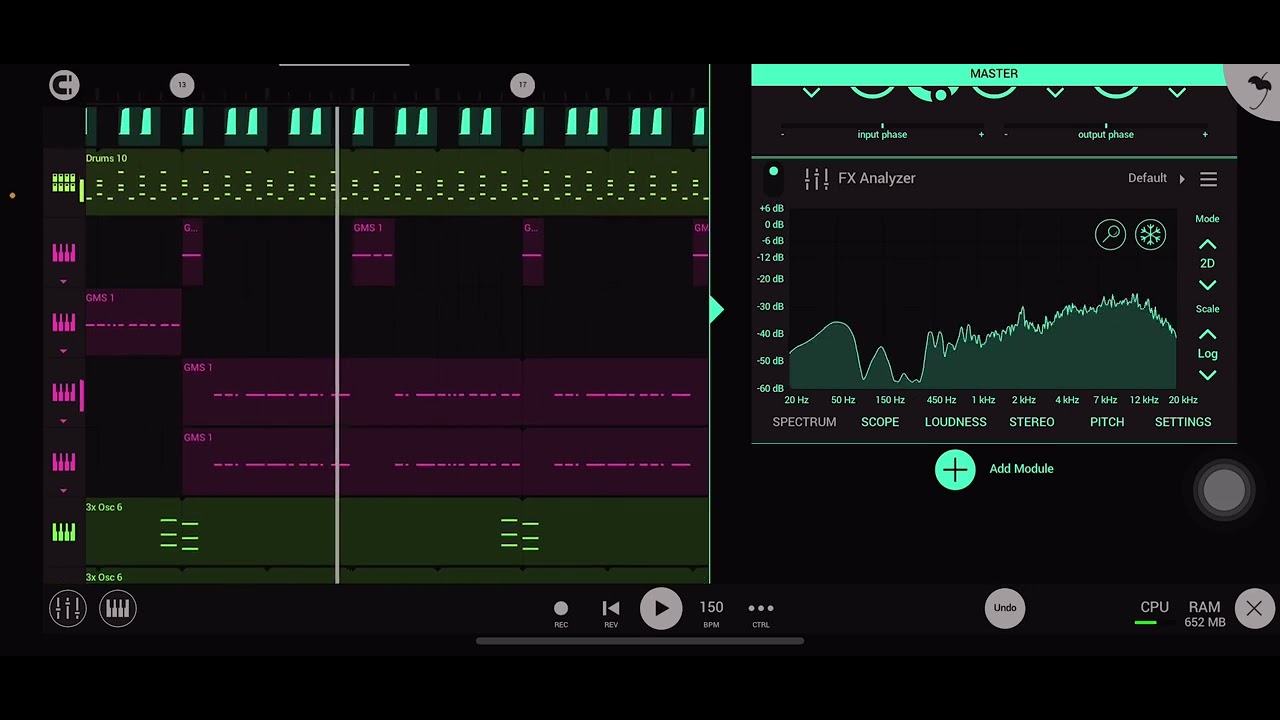Click the grey floating round button

[1224, 490]
